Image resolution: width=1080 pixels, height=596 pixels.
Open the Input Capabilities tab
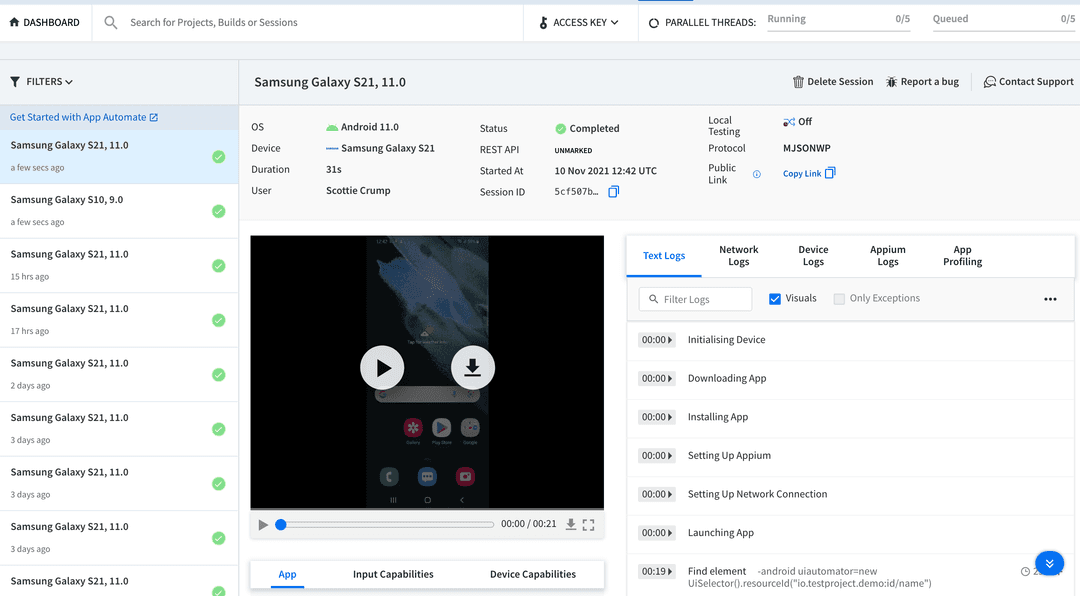(x=393, y=574)
